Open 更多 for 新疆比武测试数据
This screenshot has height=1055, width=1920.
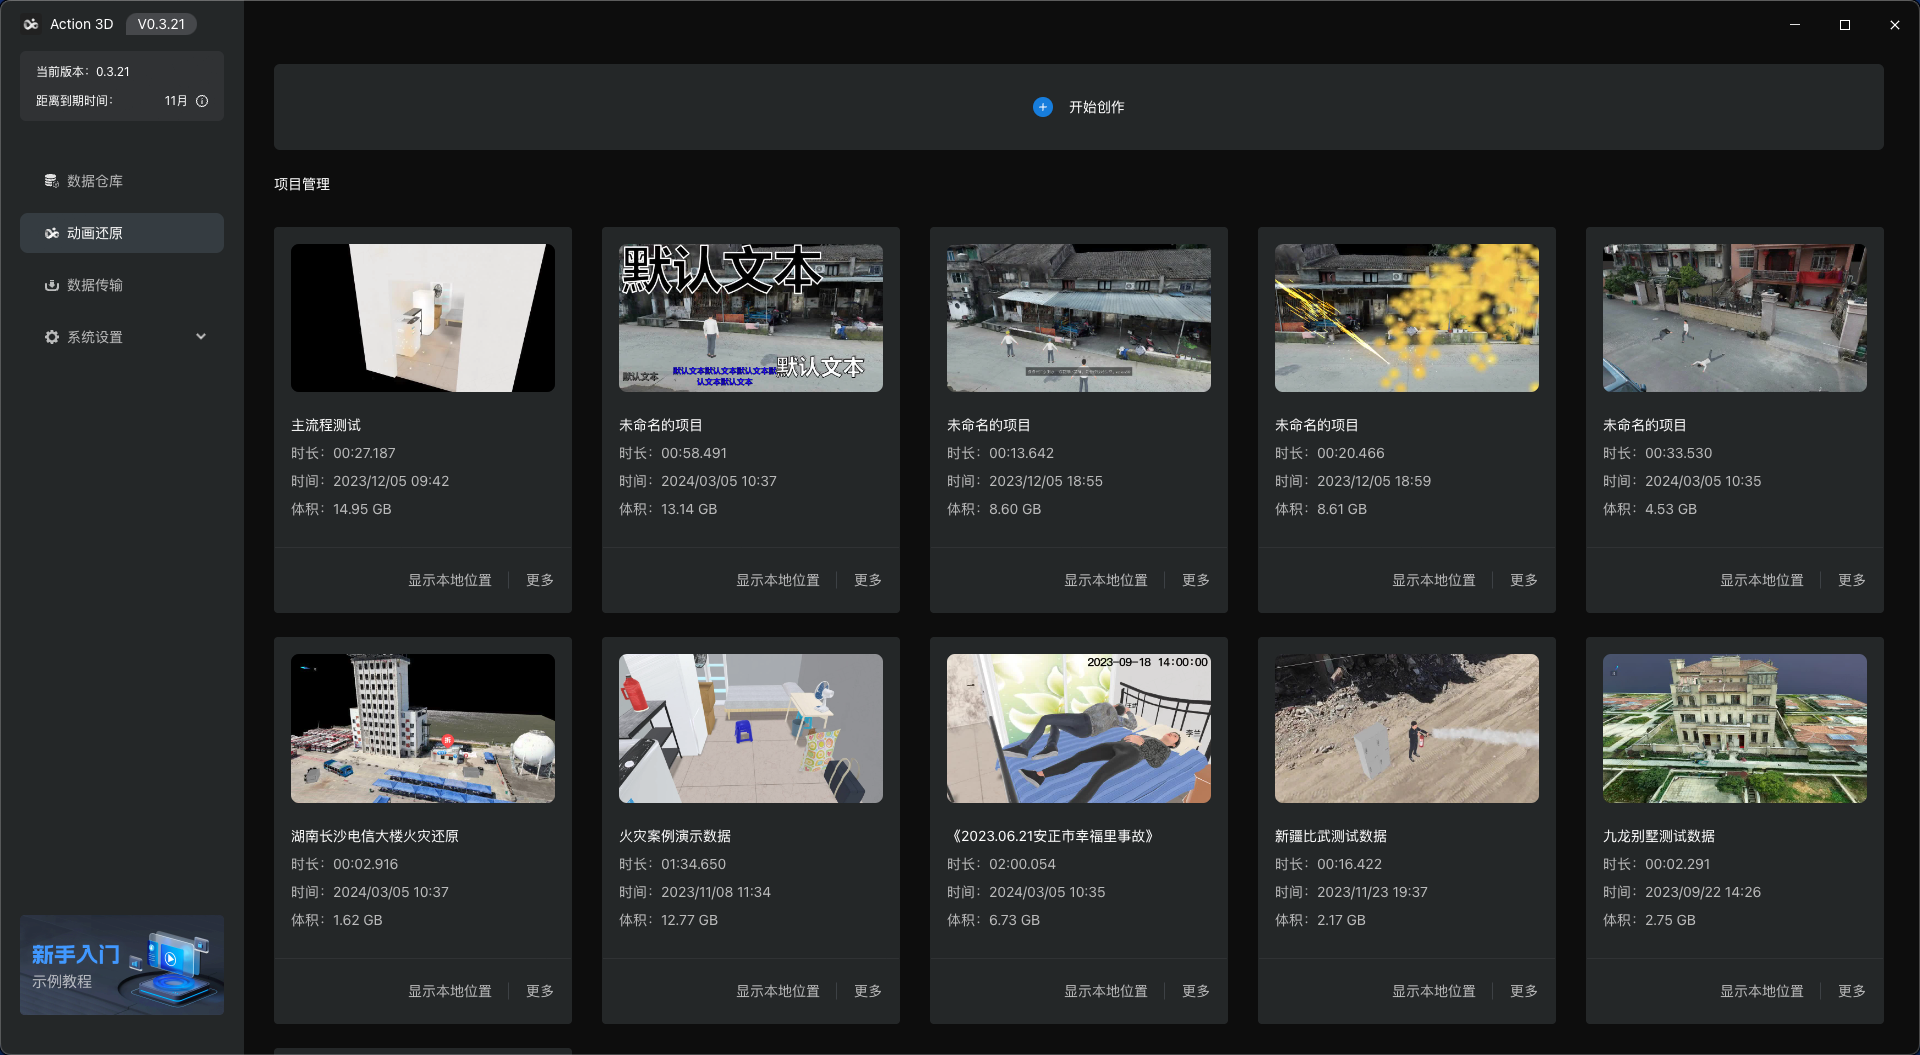[1523, 991]
